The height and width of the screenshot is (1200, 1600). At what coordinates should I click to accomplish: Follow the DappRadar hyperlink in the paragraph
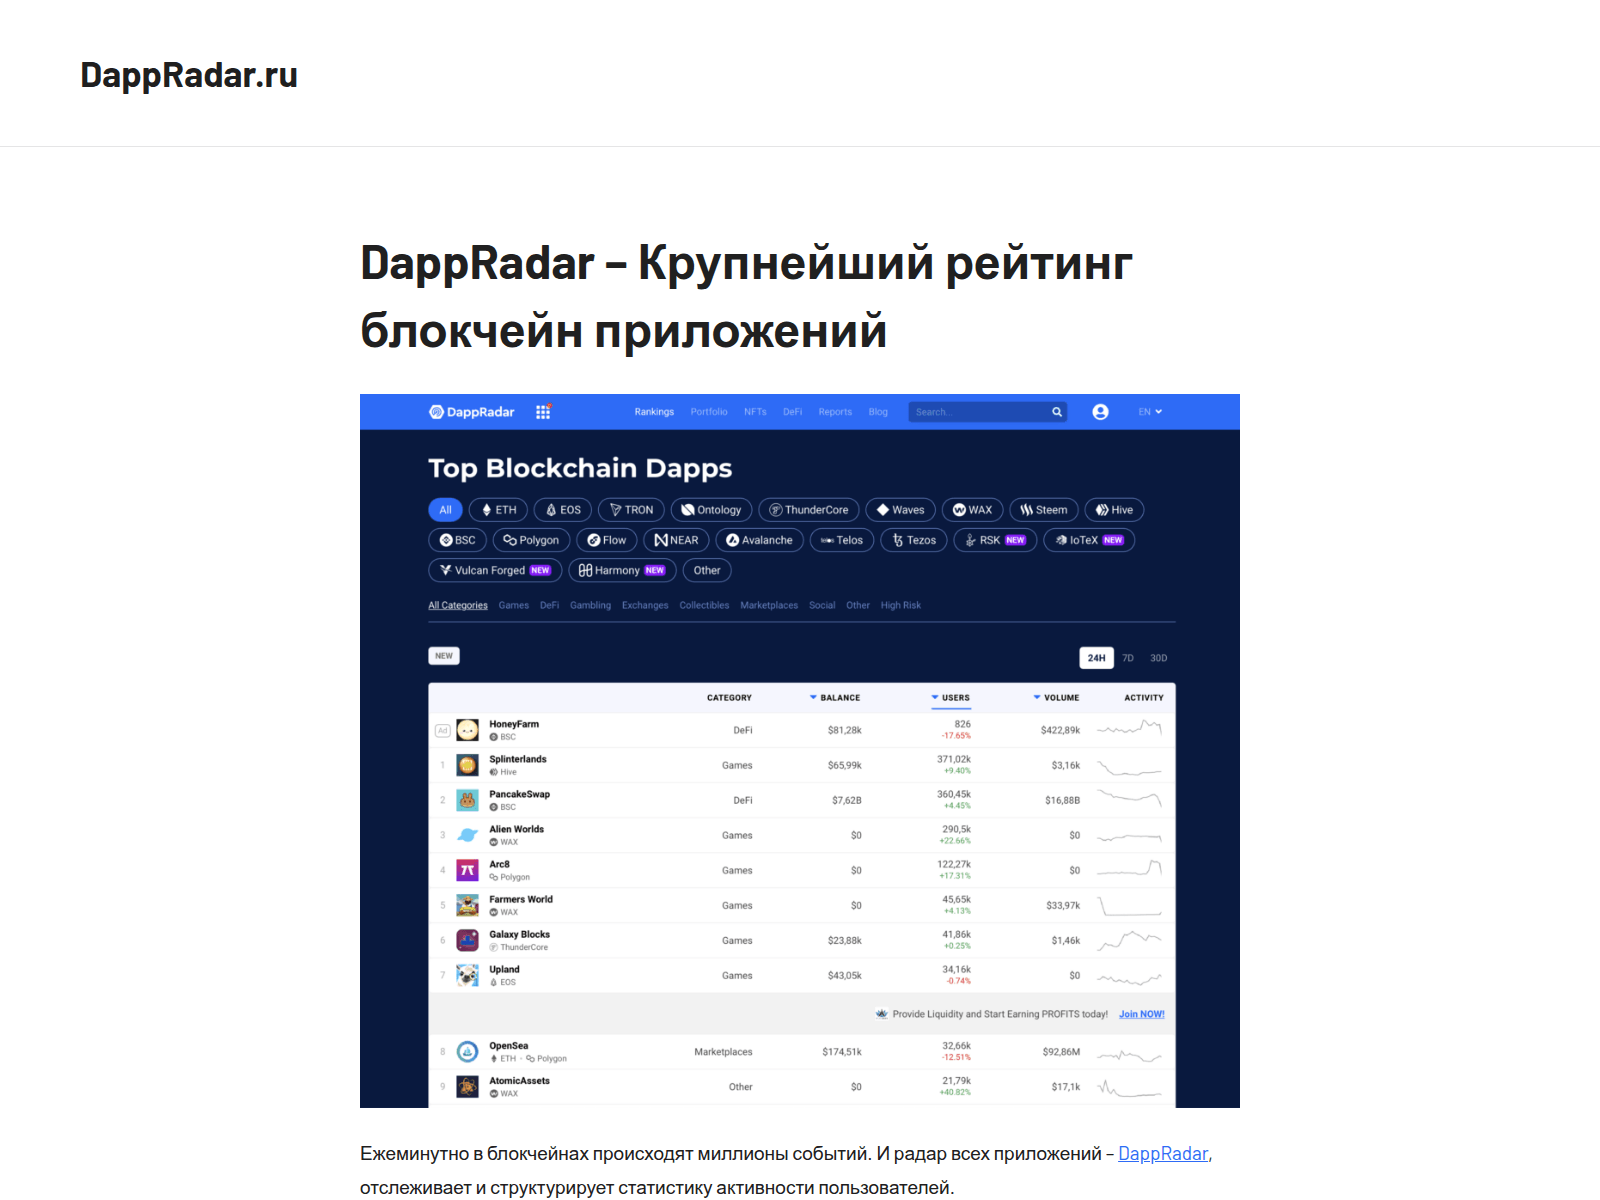(x=1162, y=1154)
